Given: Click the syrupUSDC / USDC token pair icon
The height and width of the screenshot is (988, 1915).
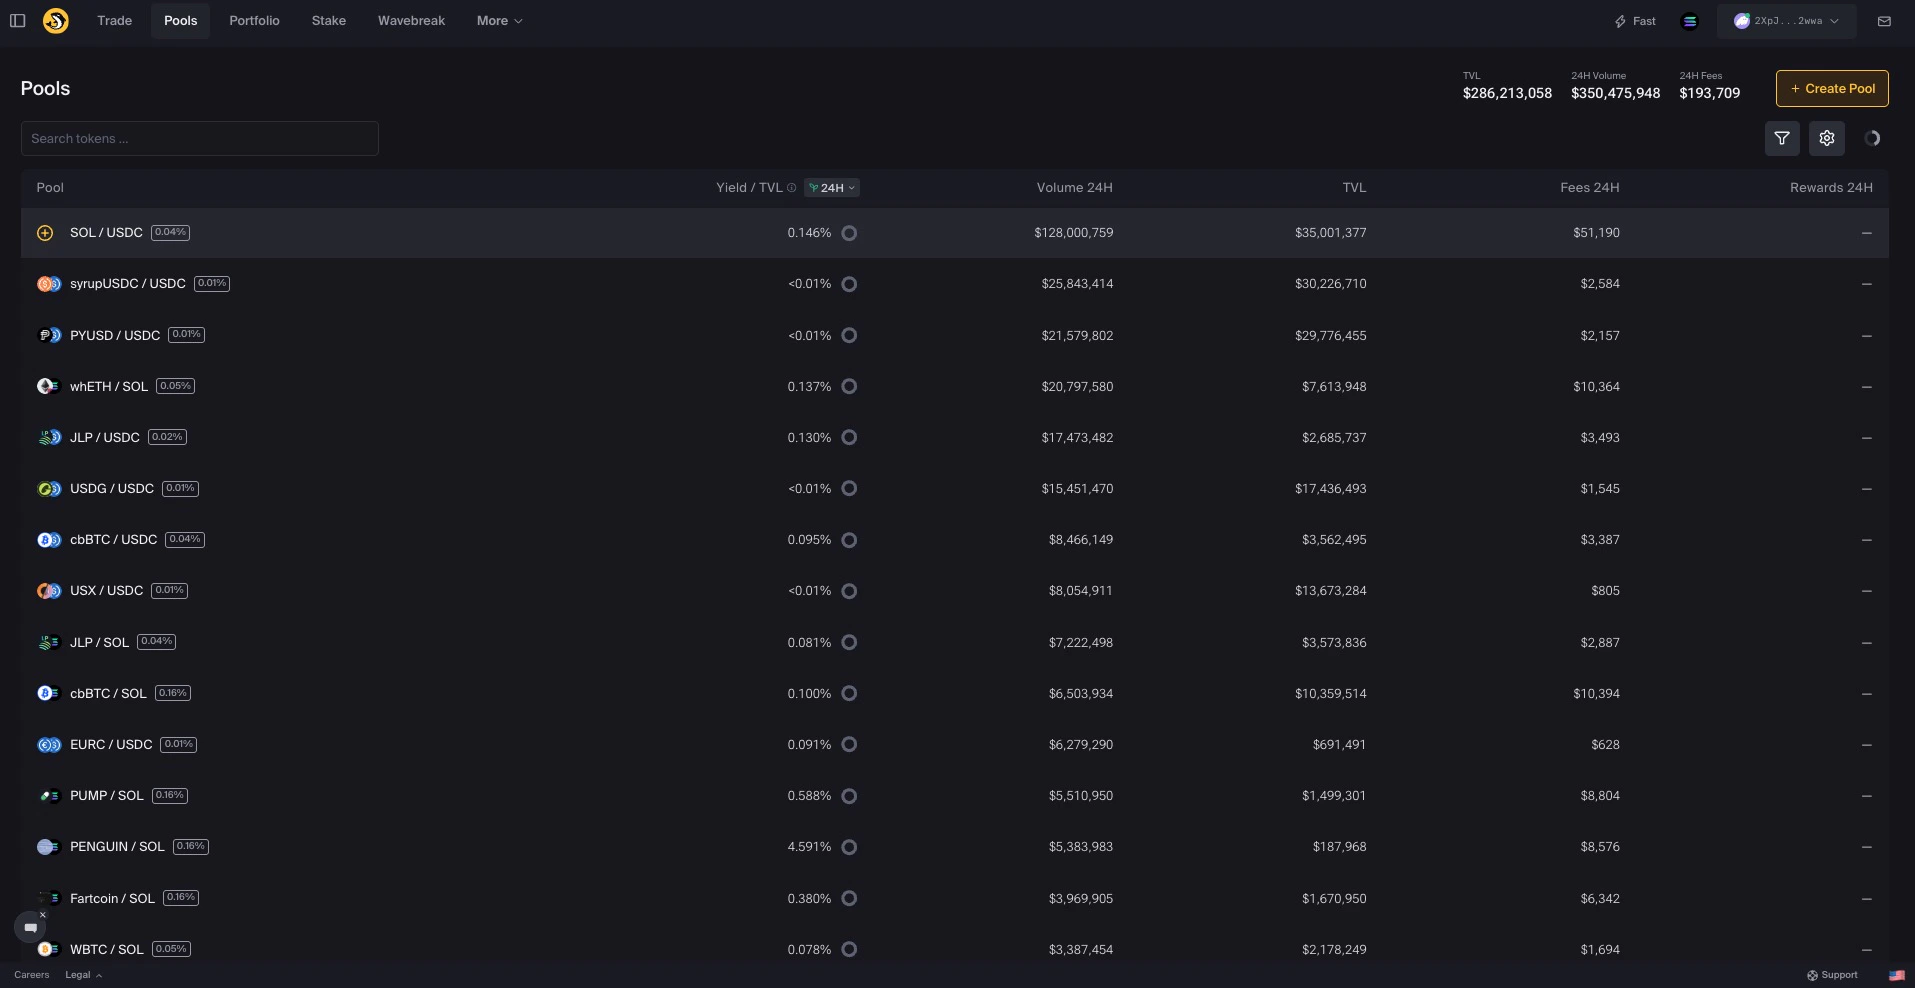Looking at the screenshot, I should coord(49,284).
